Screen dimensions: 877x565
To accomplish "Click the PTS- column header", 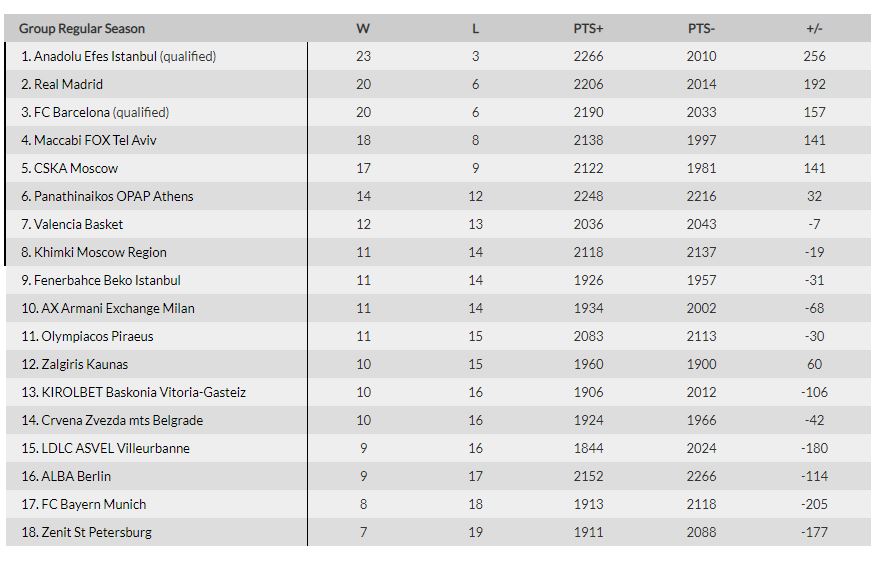I will coord(701,29).
